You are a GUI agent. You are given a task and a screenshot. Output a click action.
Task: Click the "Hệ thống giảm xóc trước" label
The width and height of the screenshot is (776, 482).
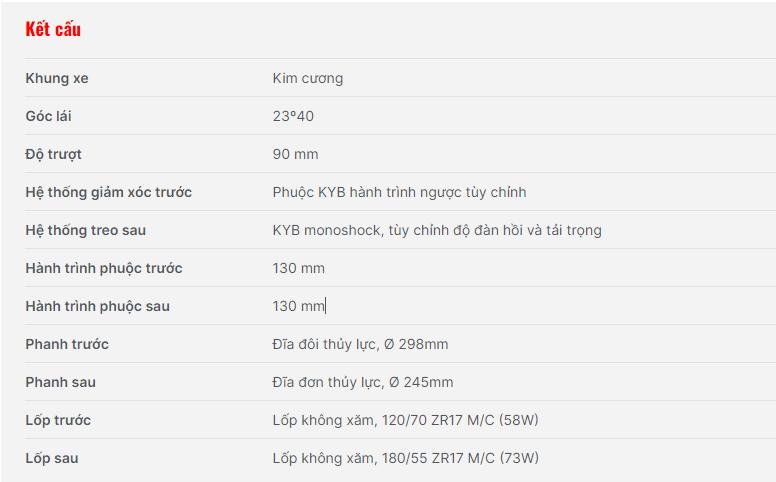(108, 192)
